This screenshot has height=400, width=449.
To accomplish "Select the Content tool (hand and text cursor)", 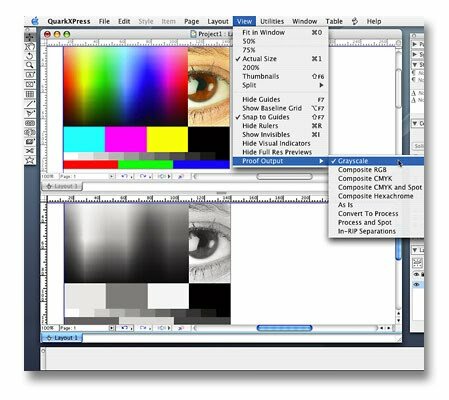I will (x=30, y=46).
